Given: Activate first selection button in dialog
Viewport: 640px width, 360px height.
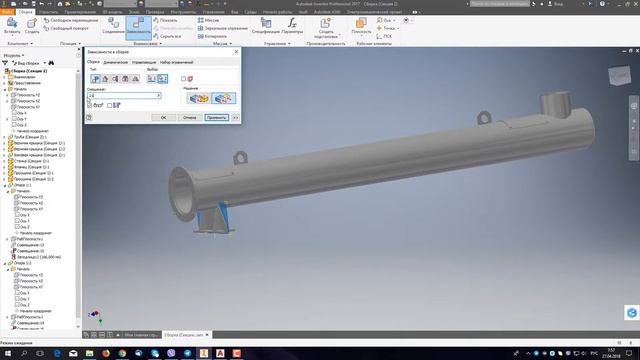Looking at the screenshot, I should click(152, 79).
